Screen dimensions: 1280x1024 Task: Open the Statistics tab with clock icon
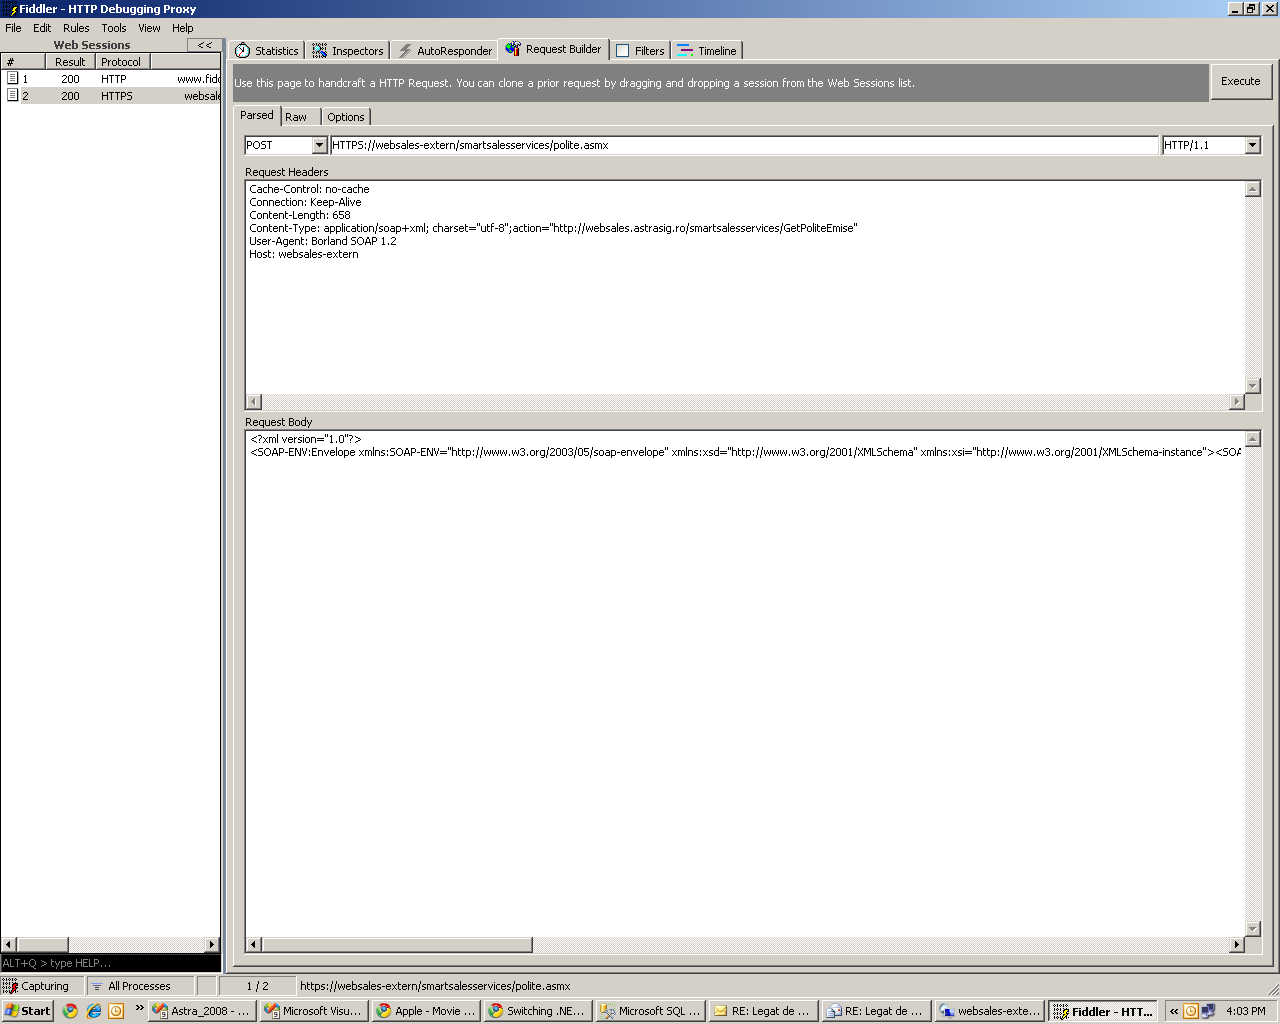[x=266, y=51]
